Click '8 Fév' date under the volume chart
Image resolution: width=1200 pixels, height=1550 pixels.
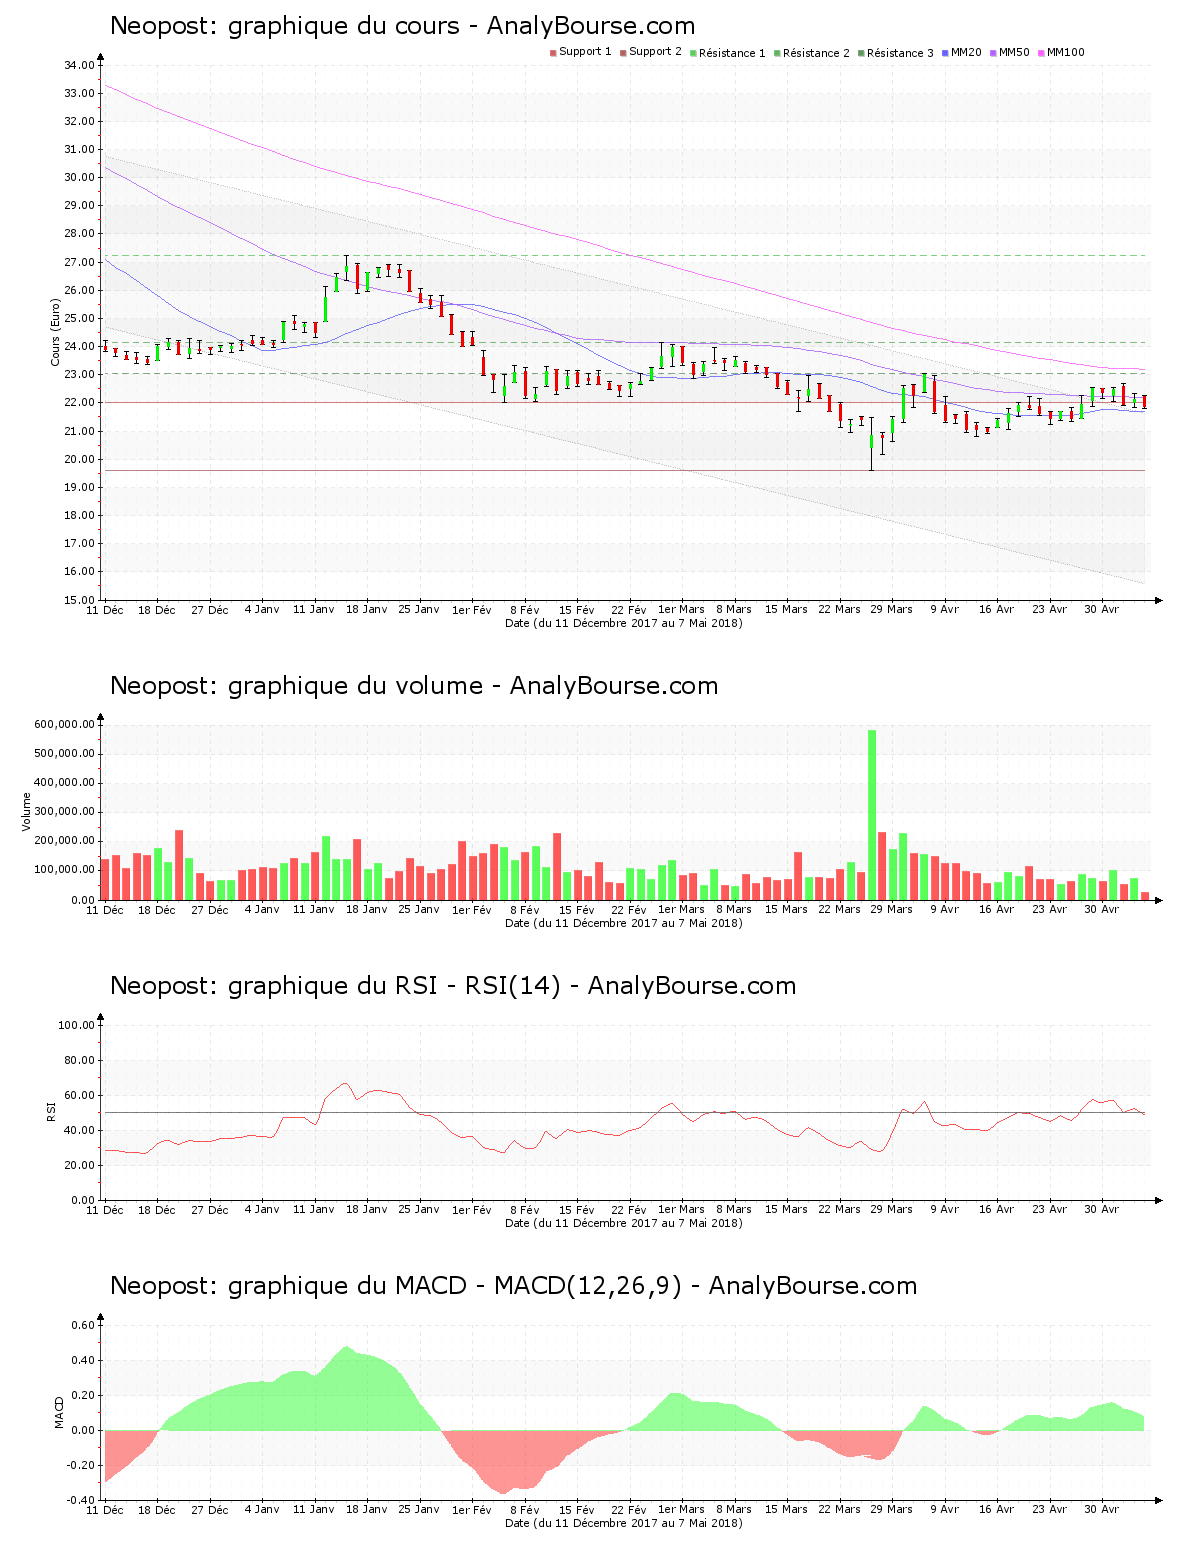(x=524, y=909)
